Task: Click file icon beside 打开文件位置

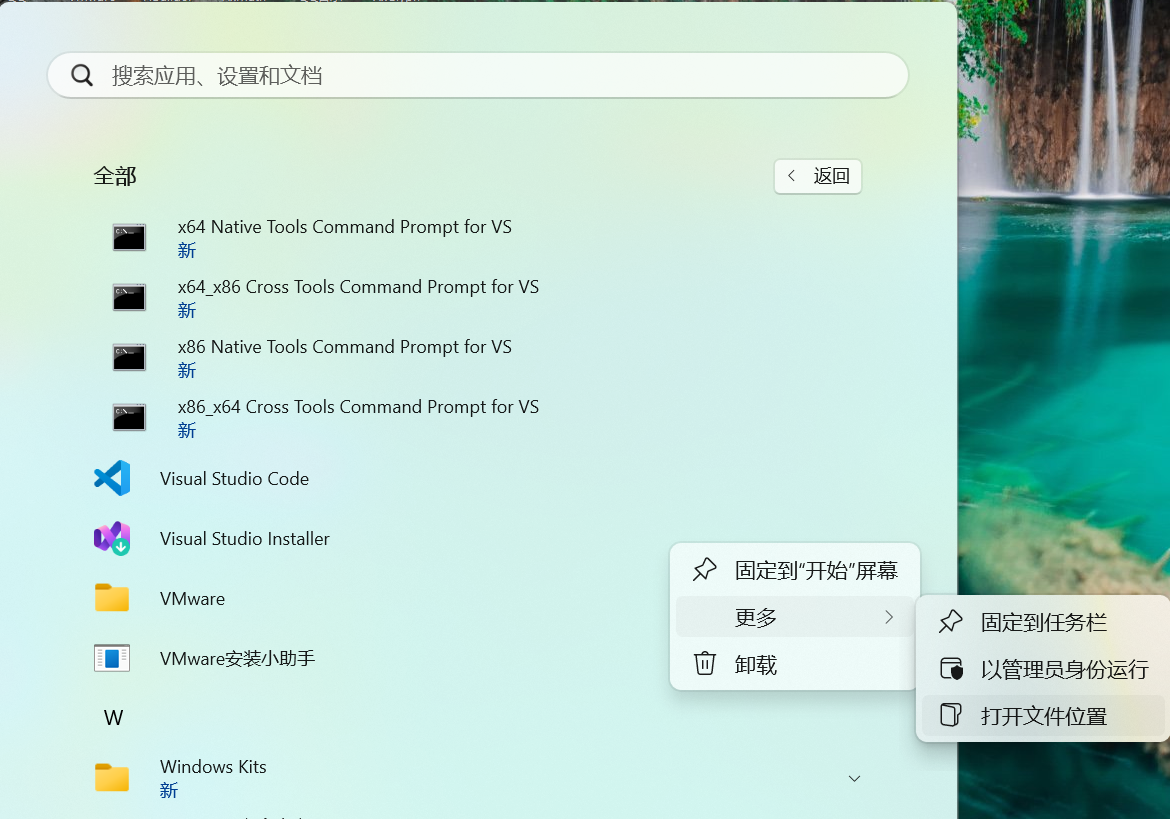Action: pos(950,715)
